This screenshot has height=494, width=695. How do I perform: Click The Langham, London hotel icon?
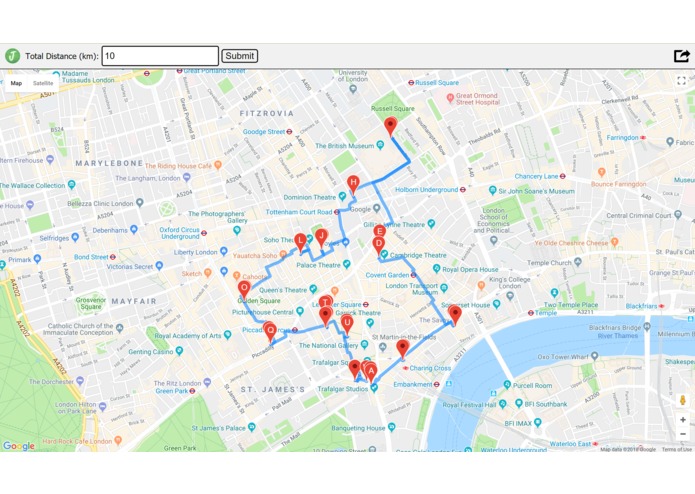click(187, 177)
